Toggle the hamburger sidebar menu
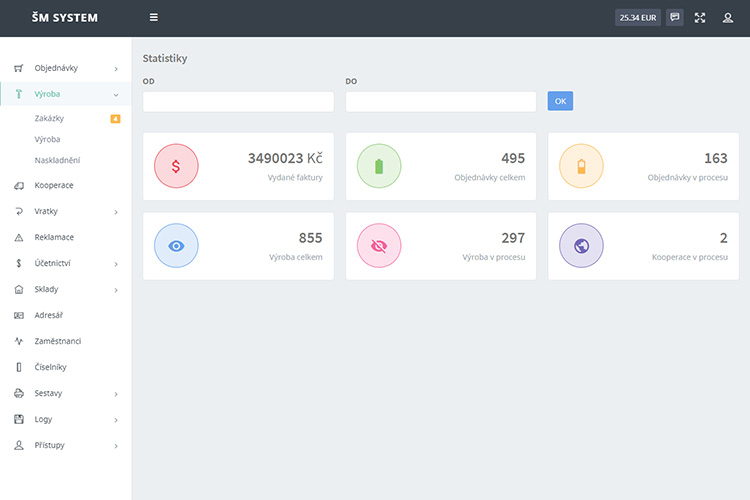This screenshot has height=500, width=750. pos(153,17)
